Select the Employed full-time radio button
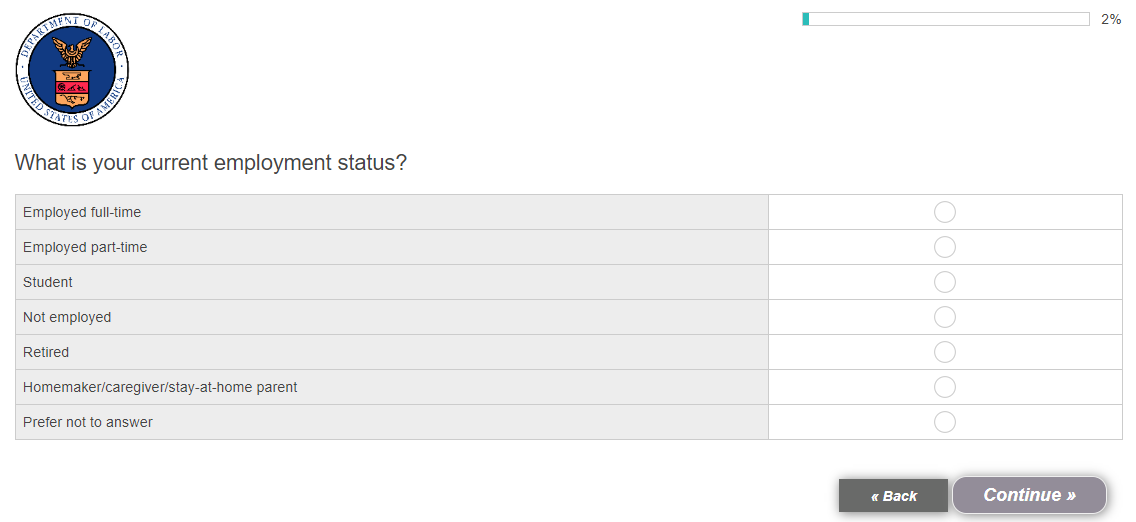This screenshot has height=522, width=1136. [944, 212]
